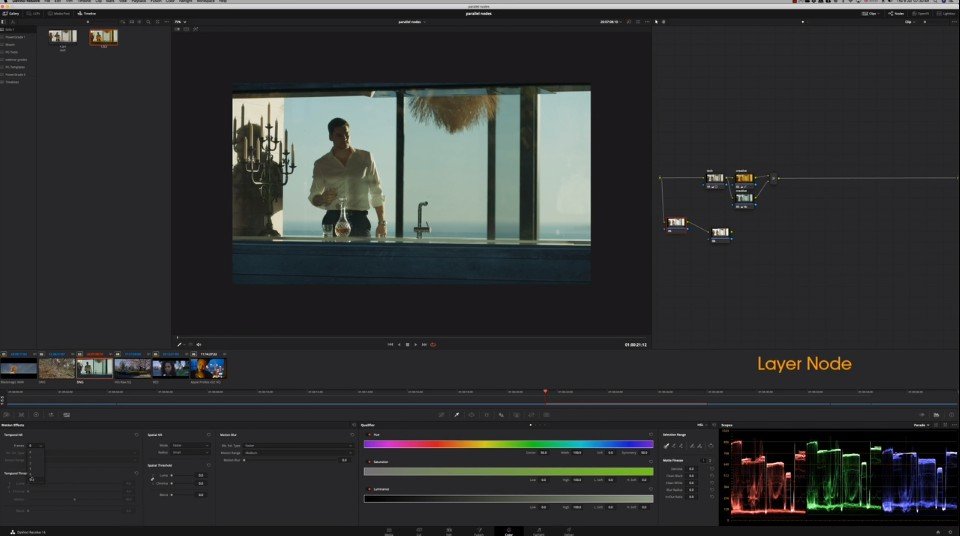Open the HSL qualifier mode dropdown
The height and width of the screenshot is (536, 960).
[x=700, y=425]
